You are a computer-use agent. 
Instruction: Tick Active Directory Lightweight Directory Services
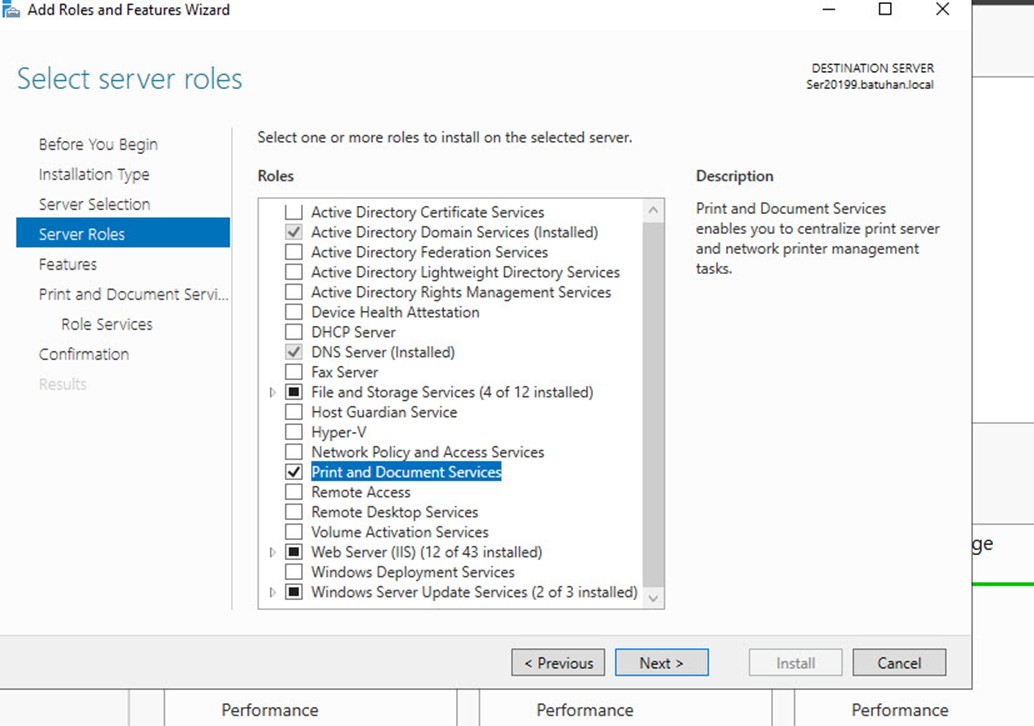coord(293,272)
